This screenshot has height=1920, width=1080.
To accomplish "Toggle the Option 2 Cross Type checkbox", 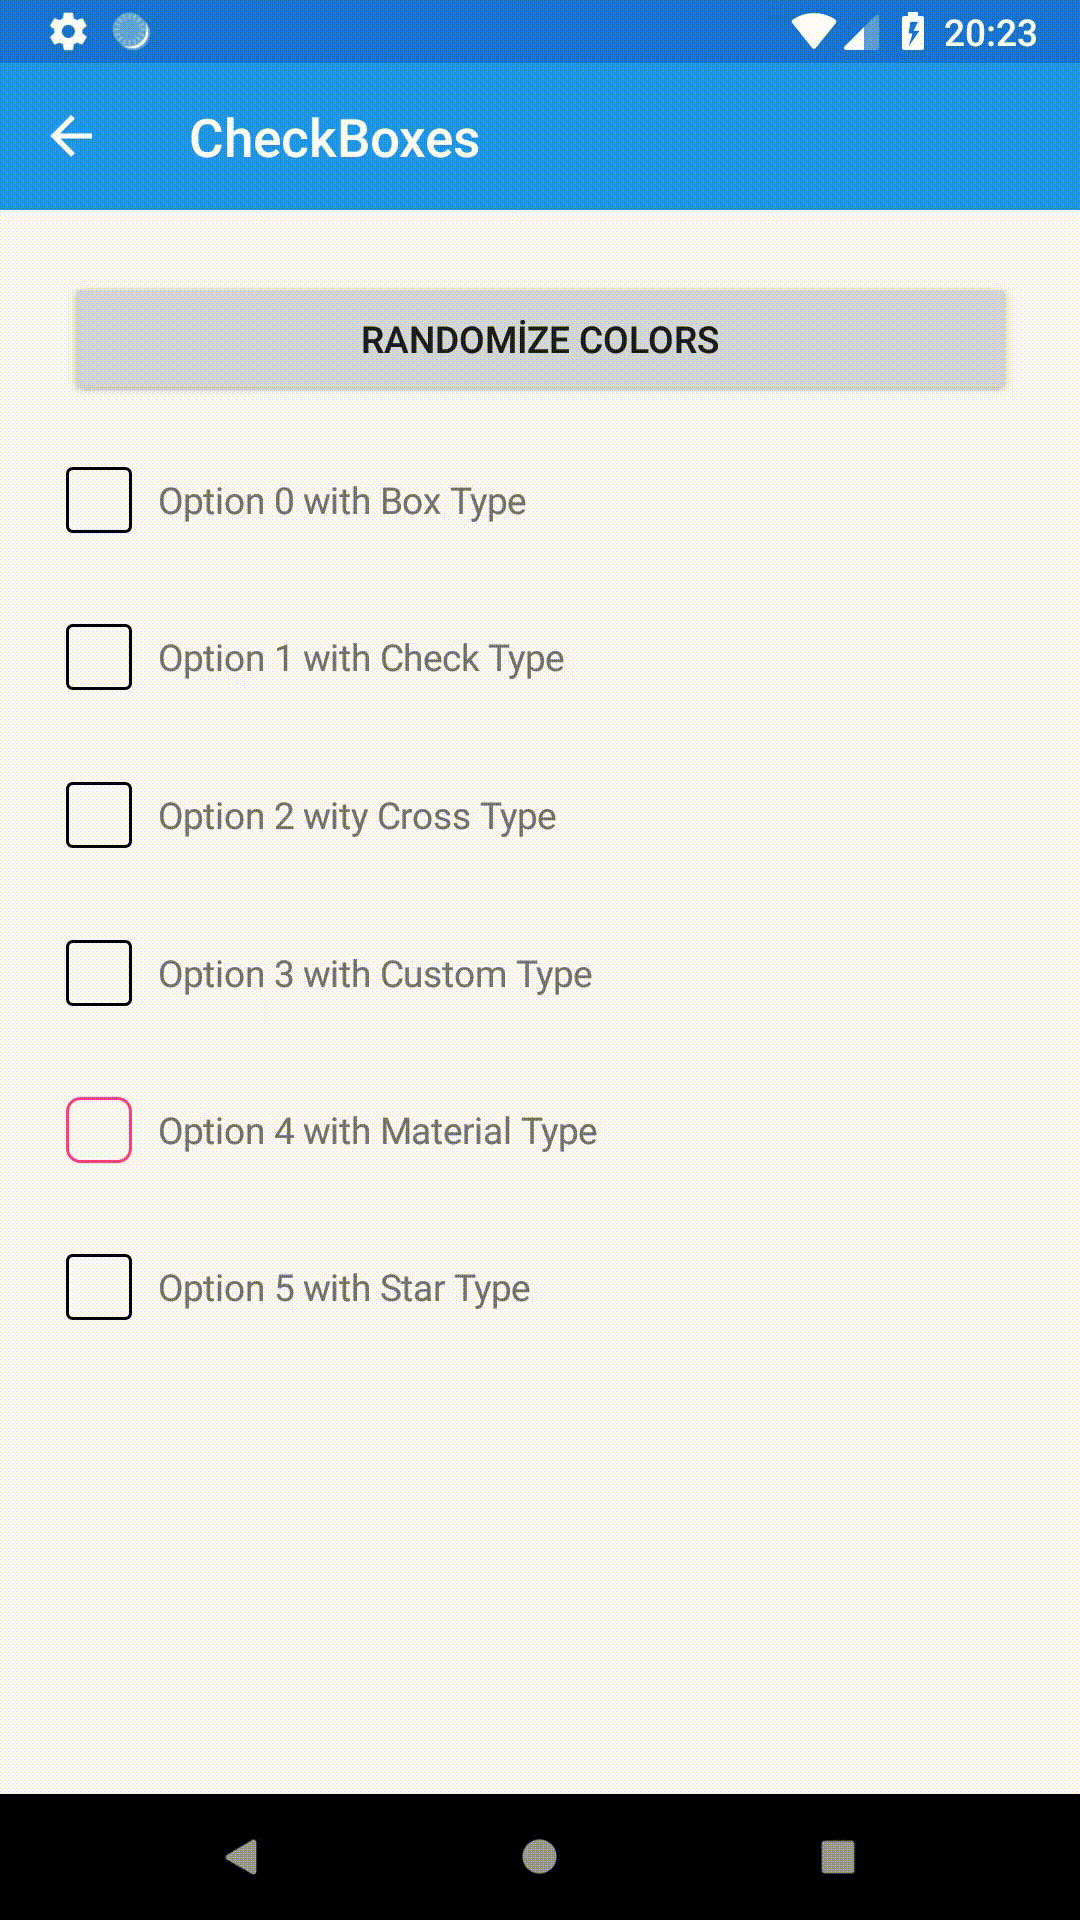I will pyautogui.click(x=99, y=815).
